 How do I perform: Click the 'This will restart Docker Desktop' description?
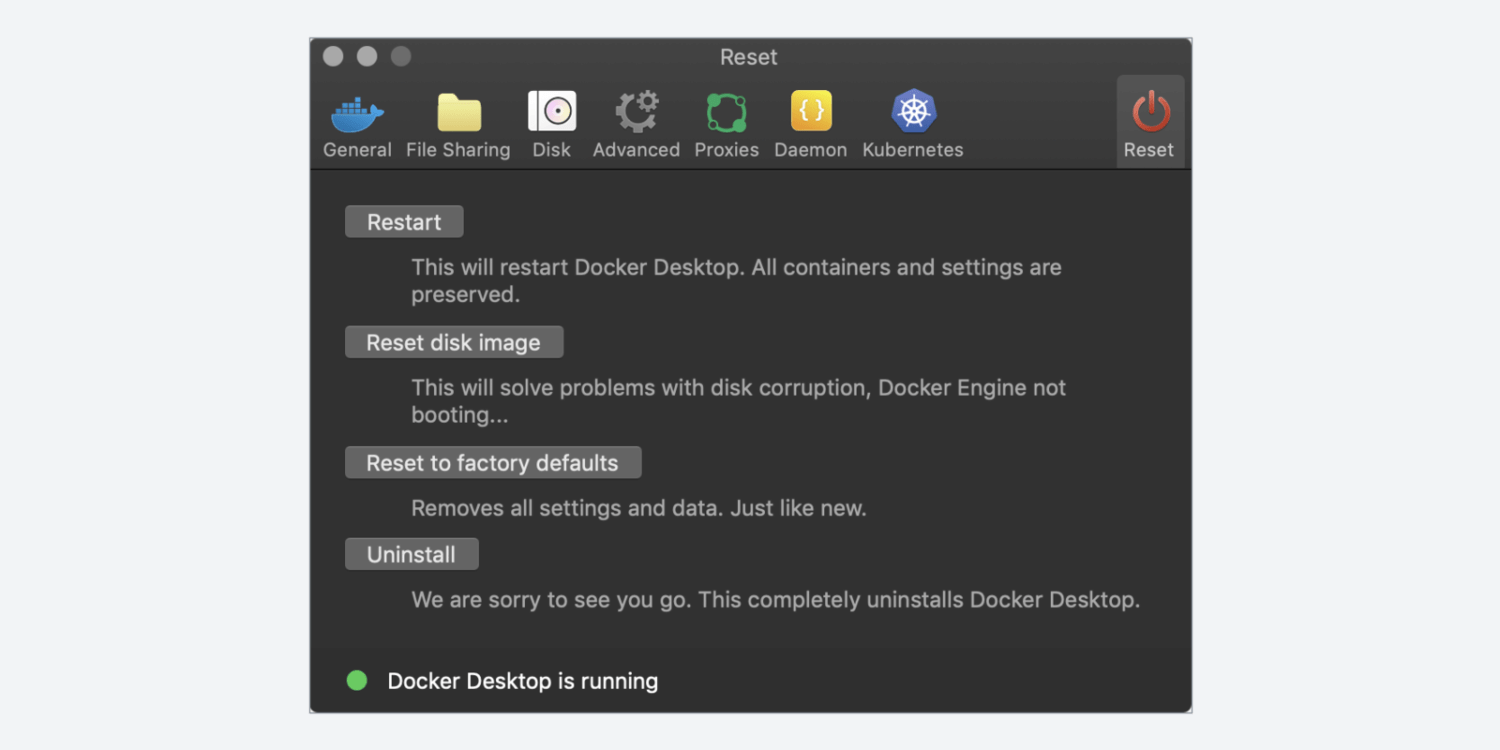pos(736,281)
